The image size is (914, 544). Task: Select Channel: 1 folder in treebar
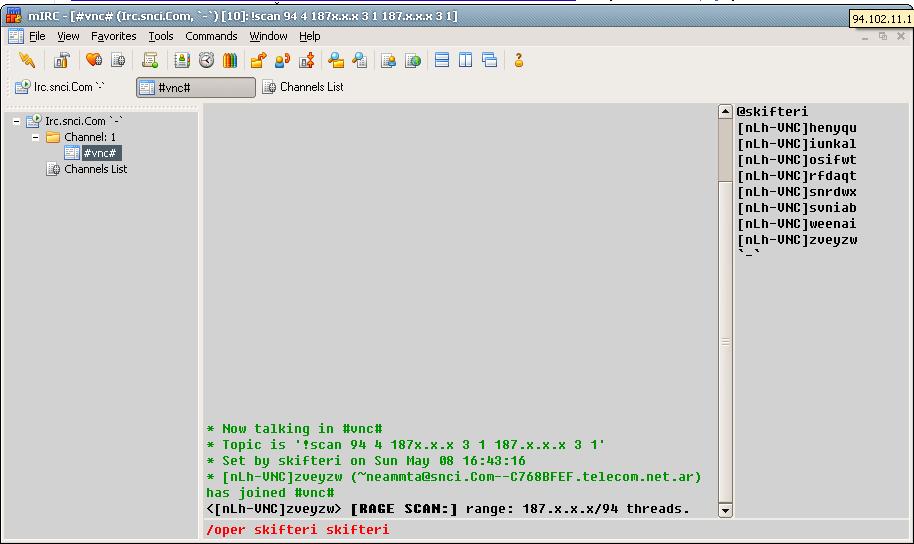[x=90, y=137]
